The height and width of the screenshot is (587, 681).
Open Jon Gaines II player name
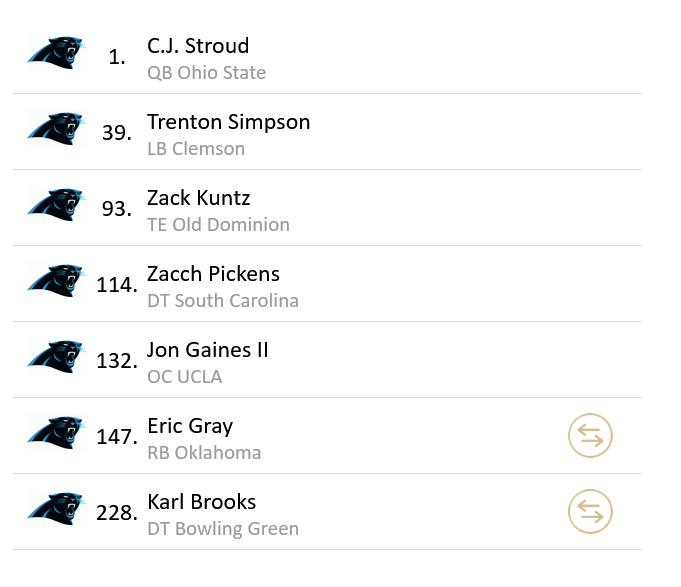point(208,350)
